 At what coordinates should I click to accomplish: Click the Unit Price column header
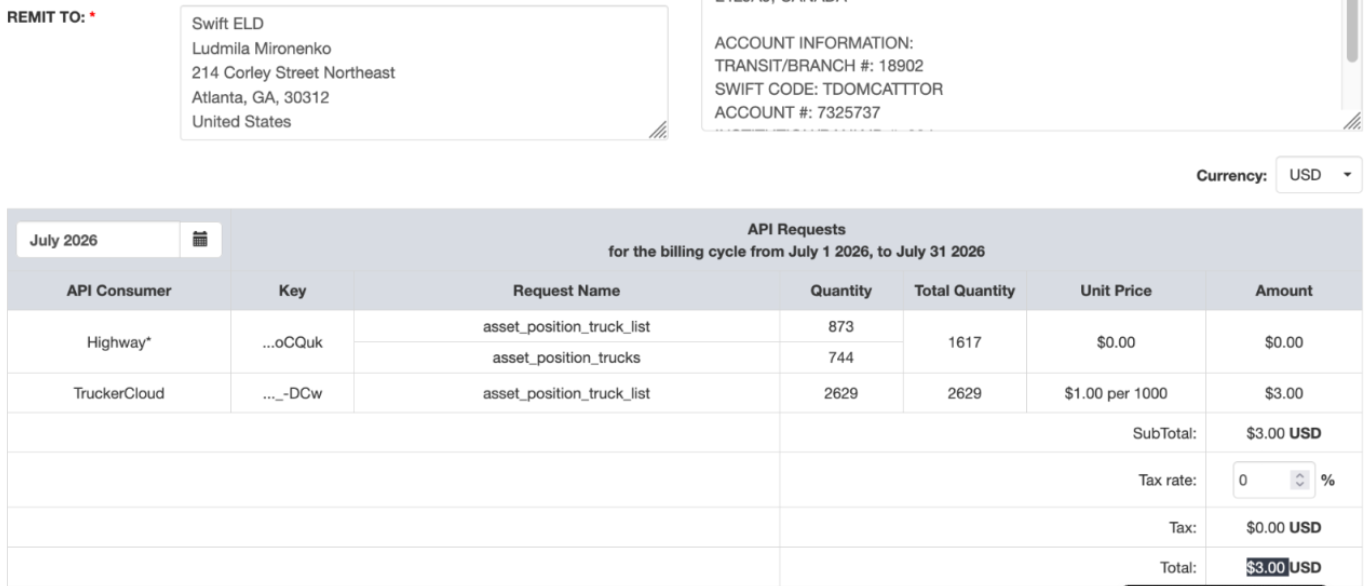1117,291
